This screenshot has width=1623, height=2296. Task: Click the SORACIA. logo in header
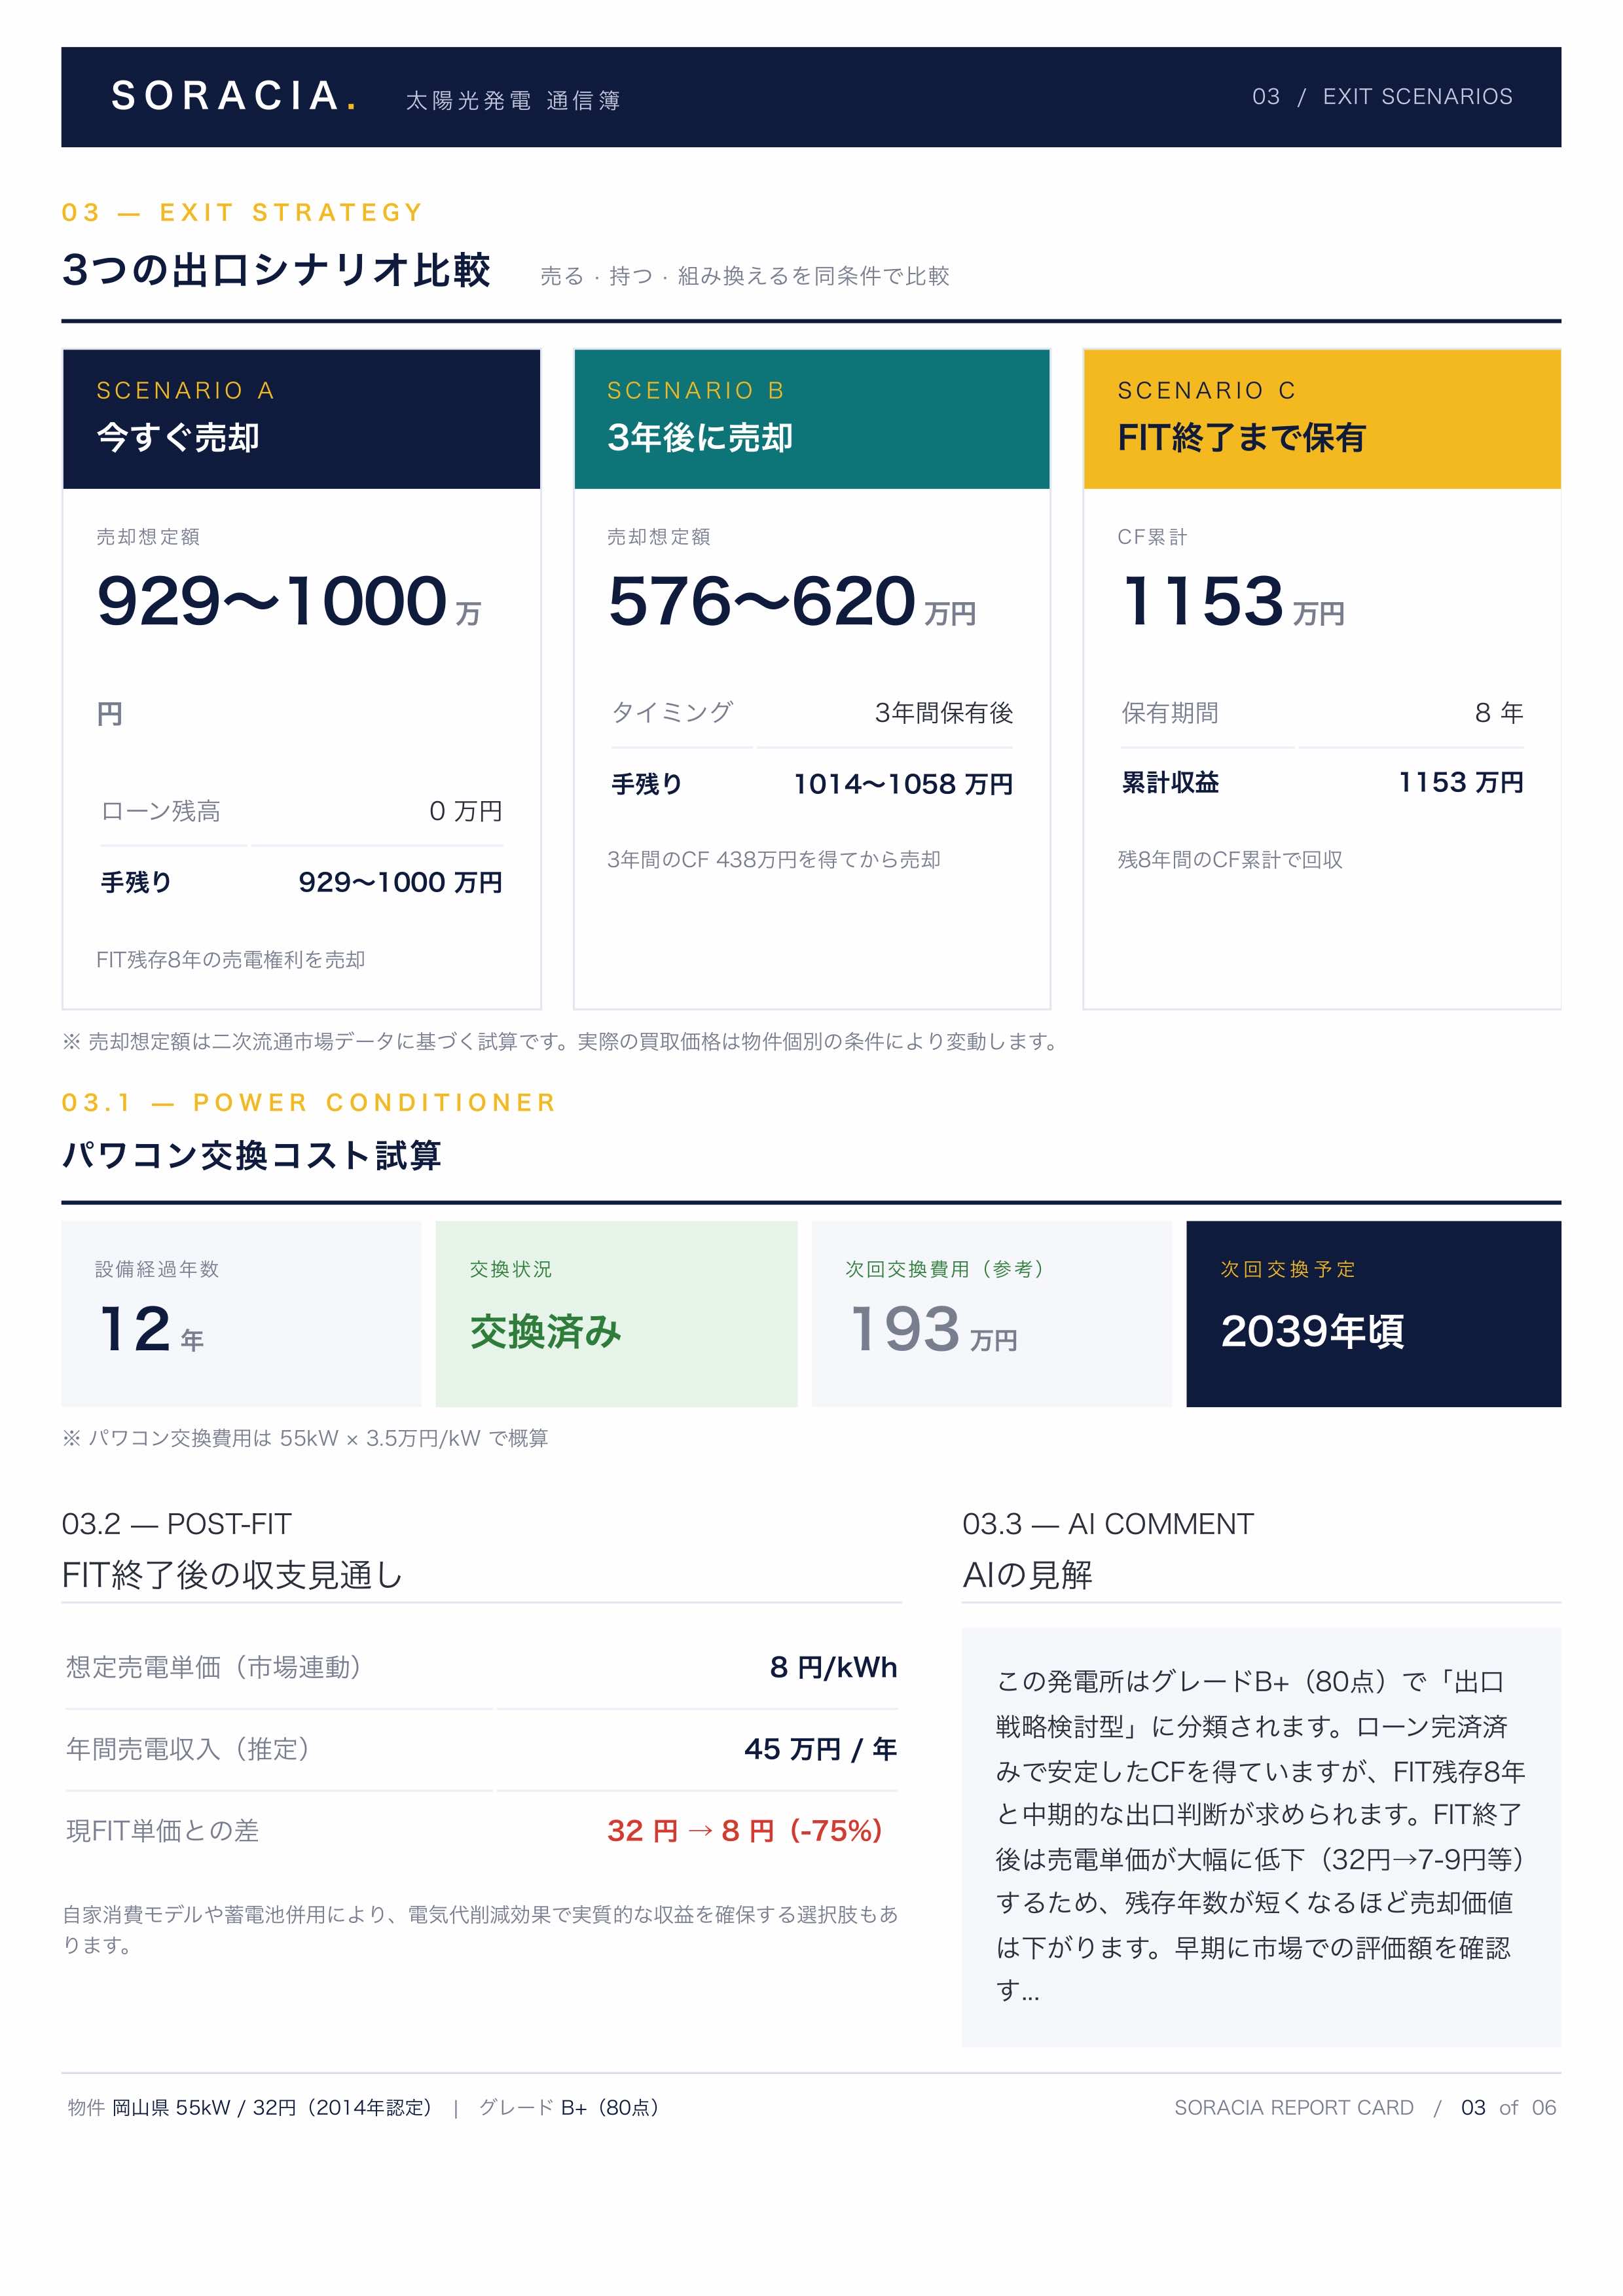(233, 96)
